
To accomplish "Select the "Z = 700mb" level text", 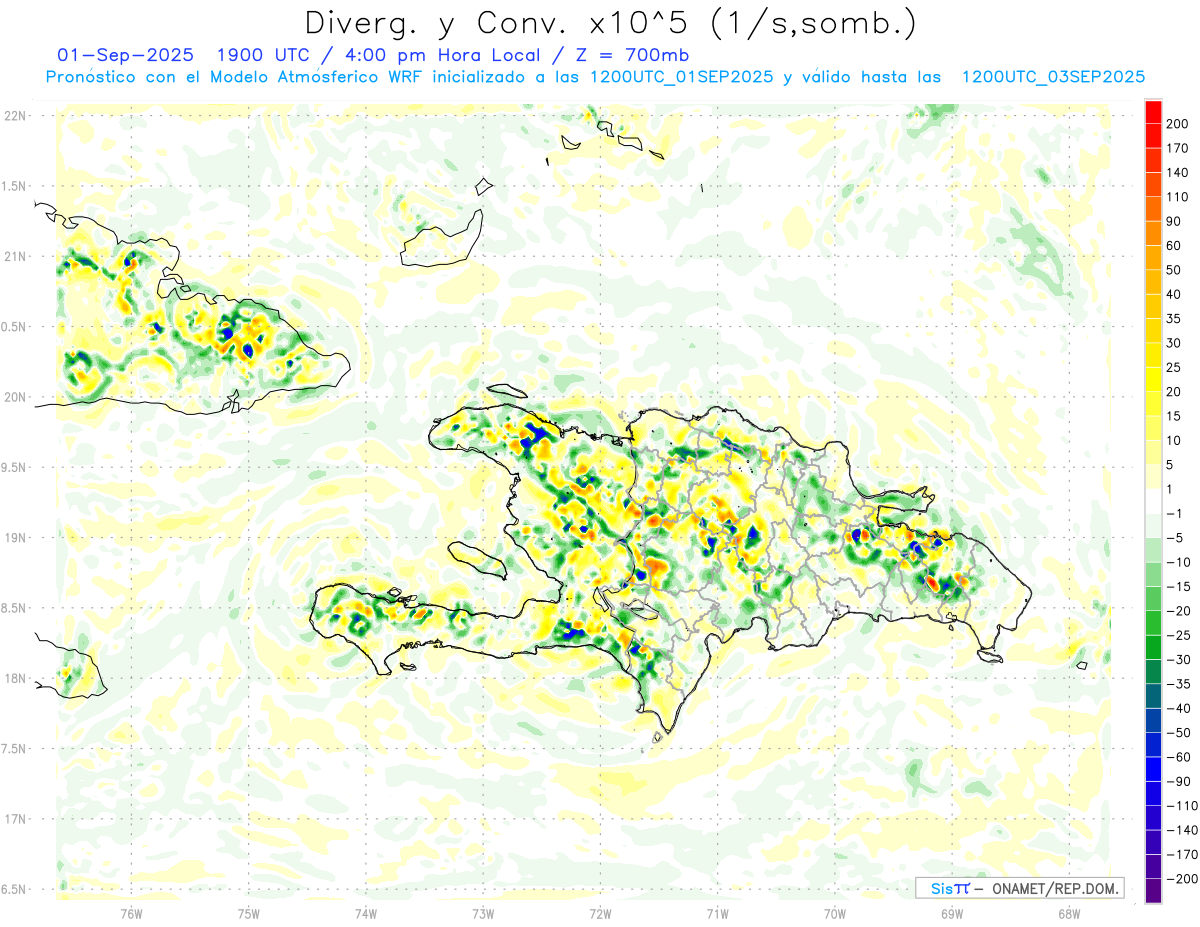I will (x=632, y=54).
